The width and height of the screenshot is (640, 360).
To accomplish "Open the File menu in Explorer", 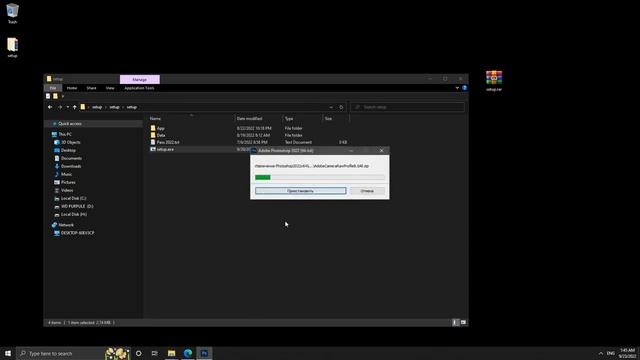I will click(53, 88).
